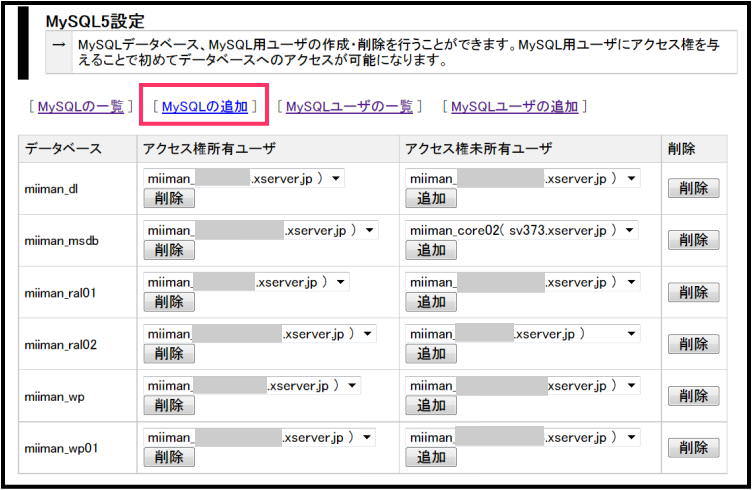The width and height of the screenshot is (752, 490).
Task: Click 削除 under access user in miiman_msdb row
Action: pyautogui.click(x=169, y=250)
